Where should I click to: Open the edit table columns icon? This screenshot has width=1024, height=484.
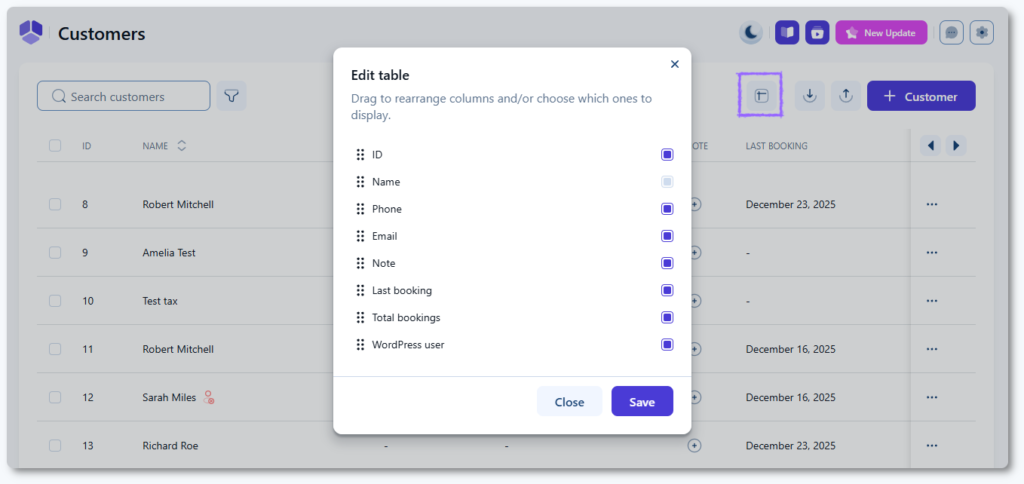click(760, 96)
